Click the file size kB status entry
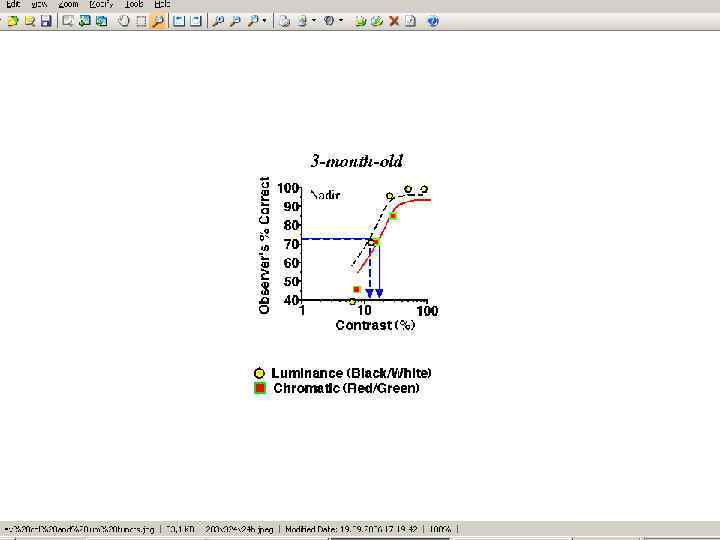 pyautogui.click(x=180, y=529)
